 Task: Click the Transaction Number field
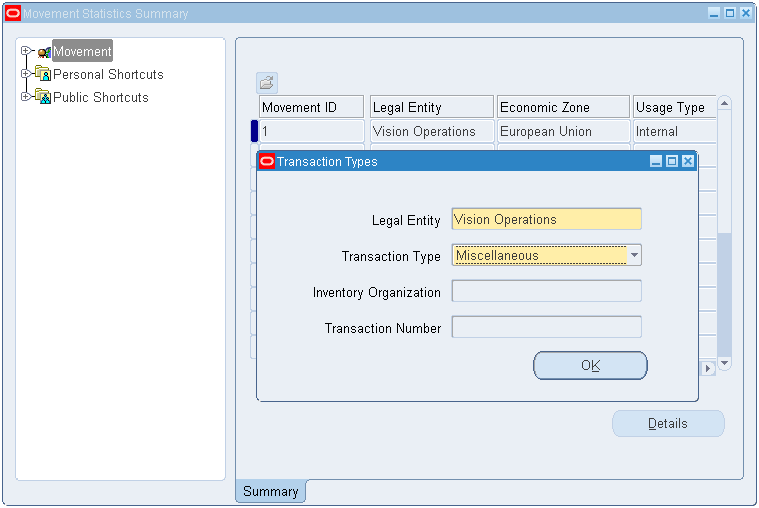click(546, 327)
